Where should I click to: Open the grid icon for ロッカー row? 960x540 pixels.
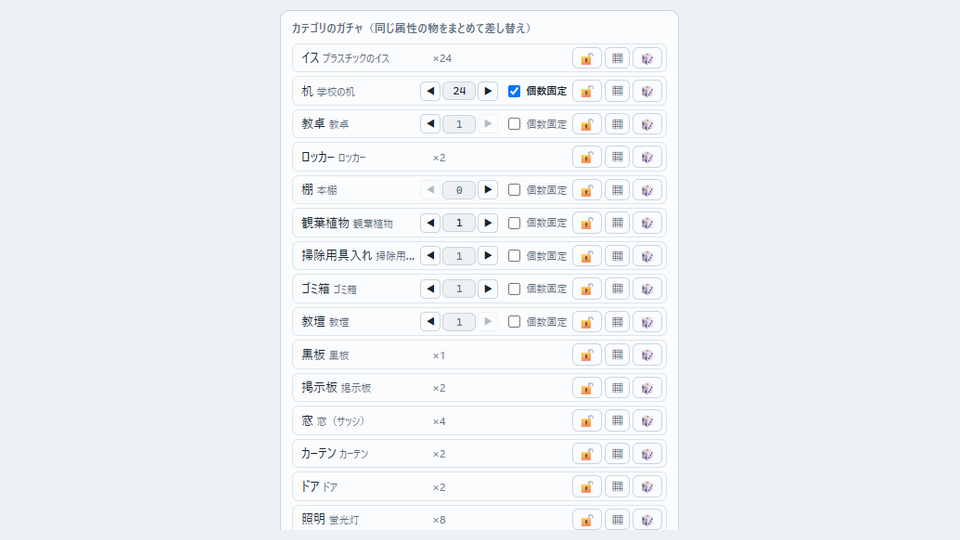coord(617,157)
